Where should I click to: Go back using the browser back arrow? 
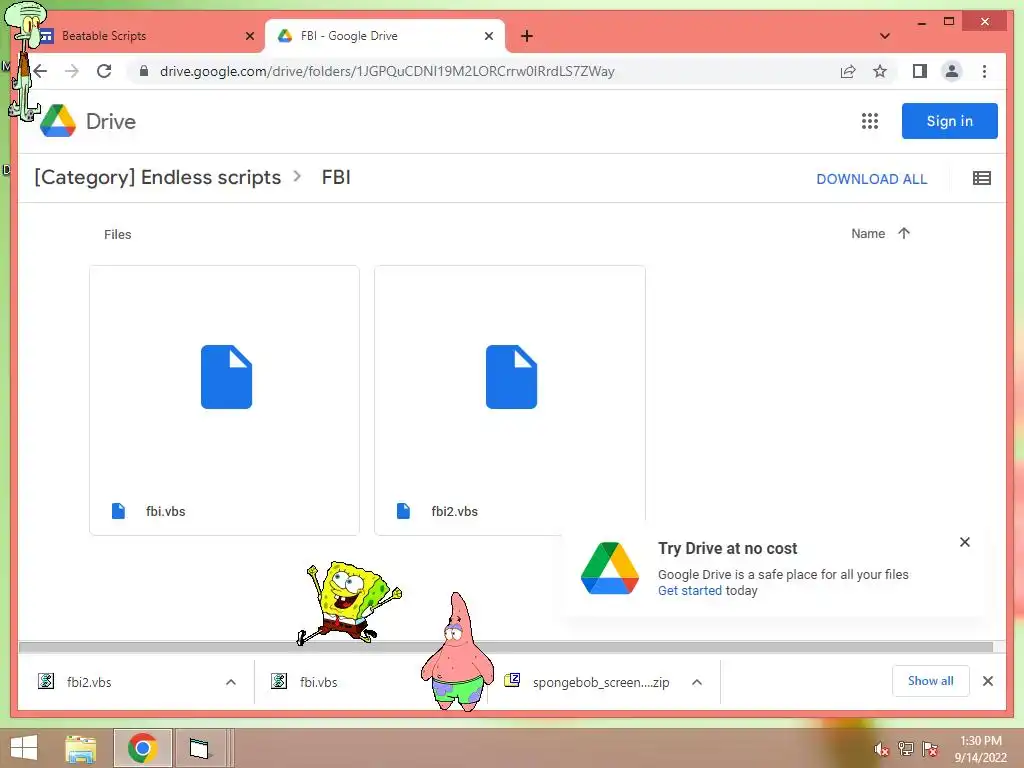click(40, 71)
